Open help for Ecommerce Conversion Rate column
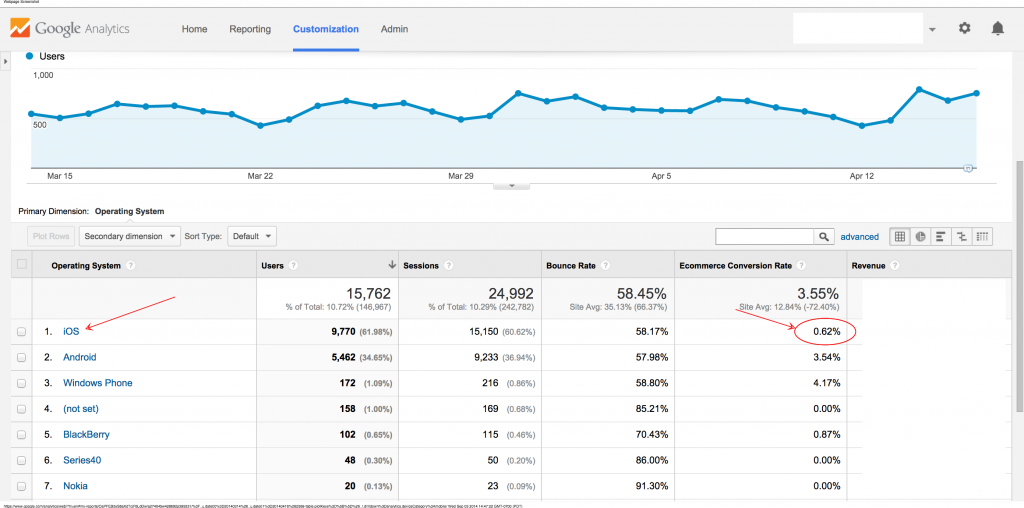The height and width of the screenshot is (508, 1024). (801, 266)
